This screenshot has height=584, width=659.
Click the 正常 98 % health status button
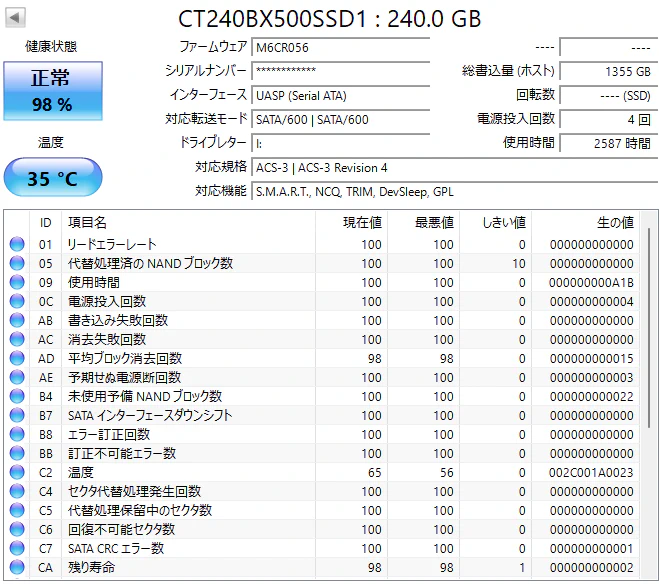click(x=53, y=91)
